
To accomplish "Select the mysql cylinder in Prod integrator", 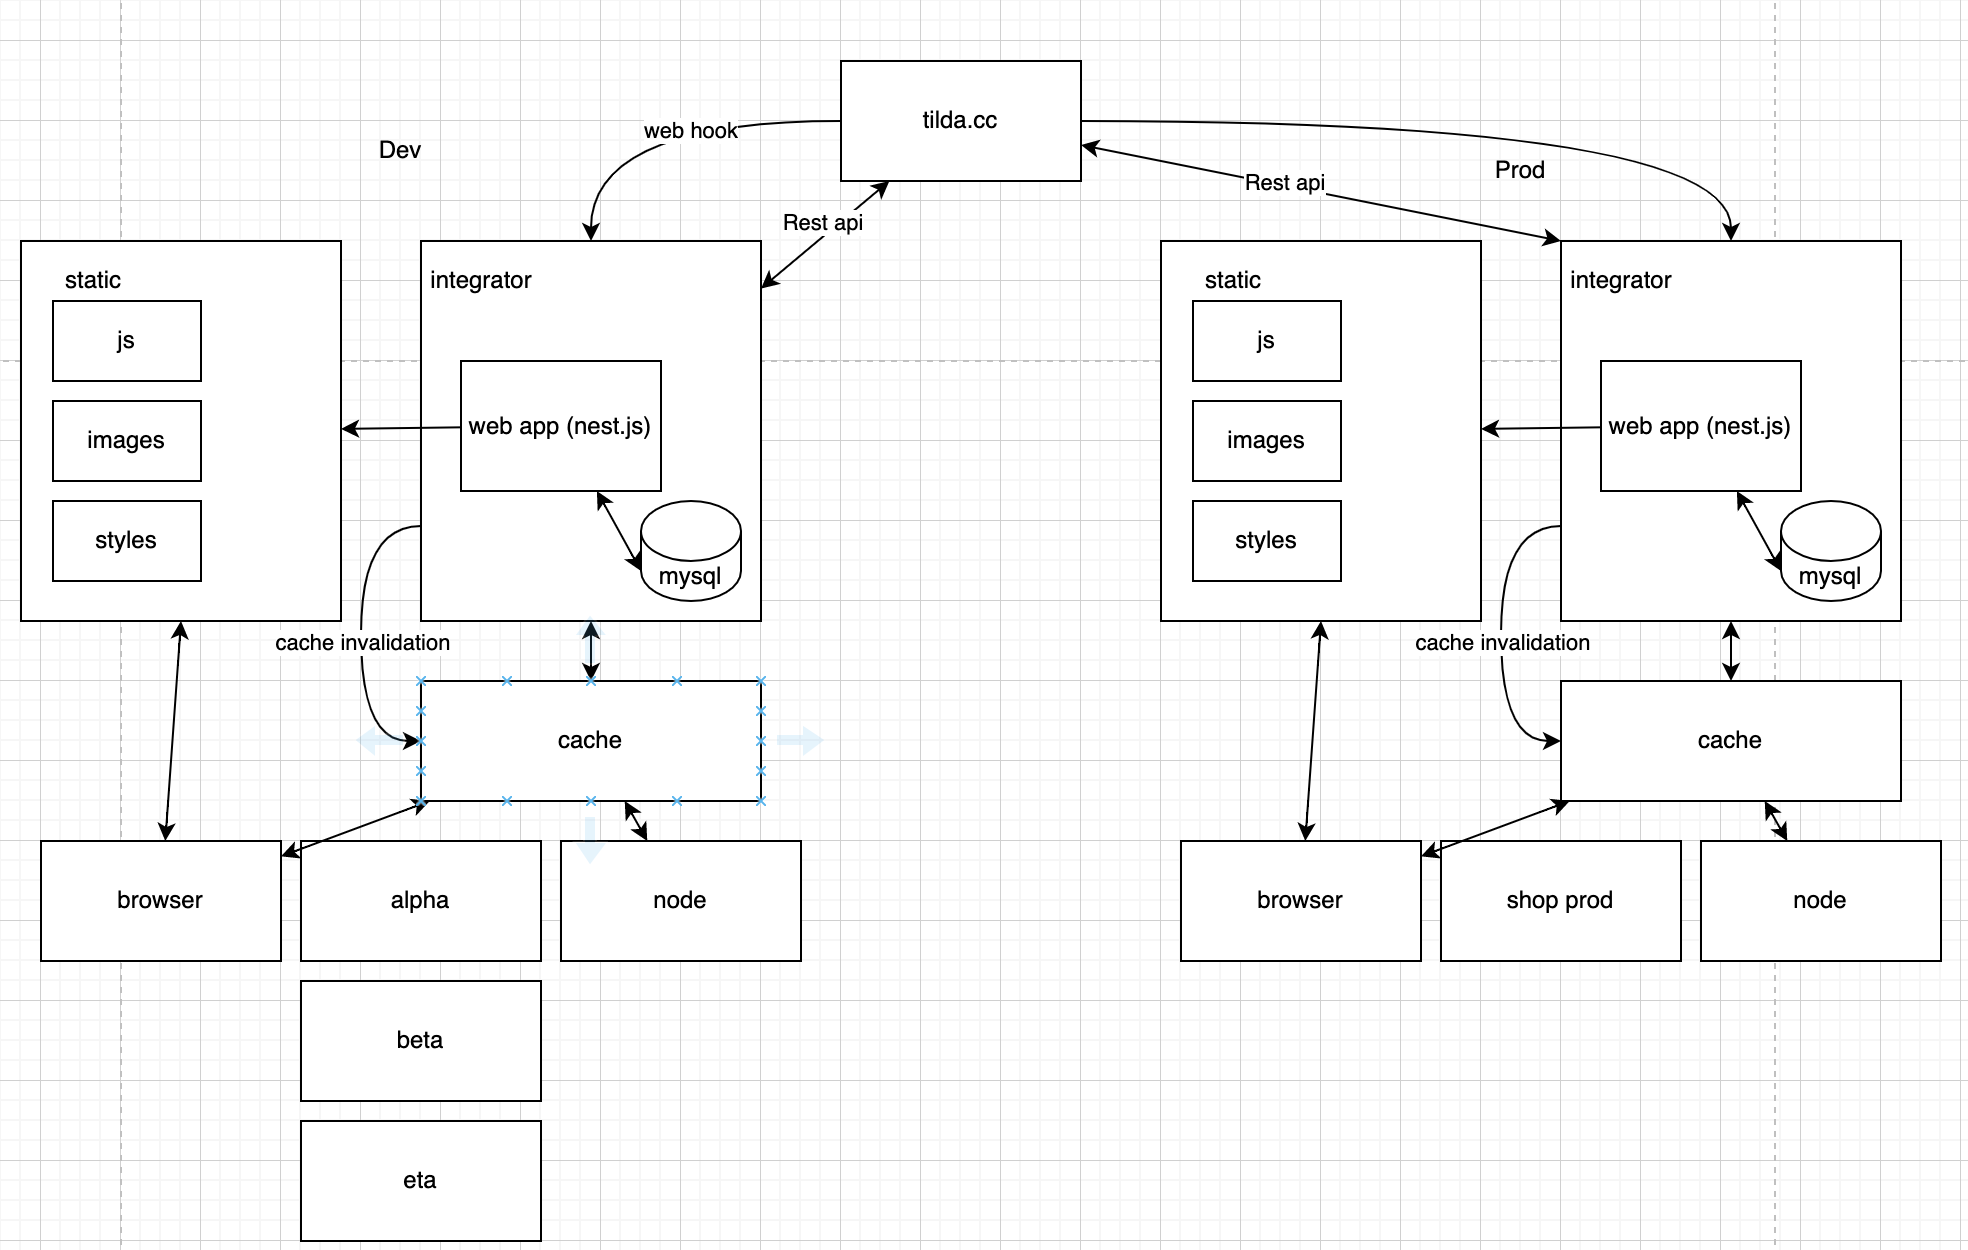I will 1830,552.
